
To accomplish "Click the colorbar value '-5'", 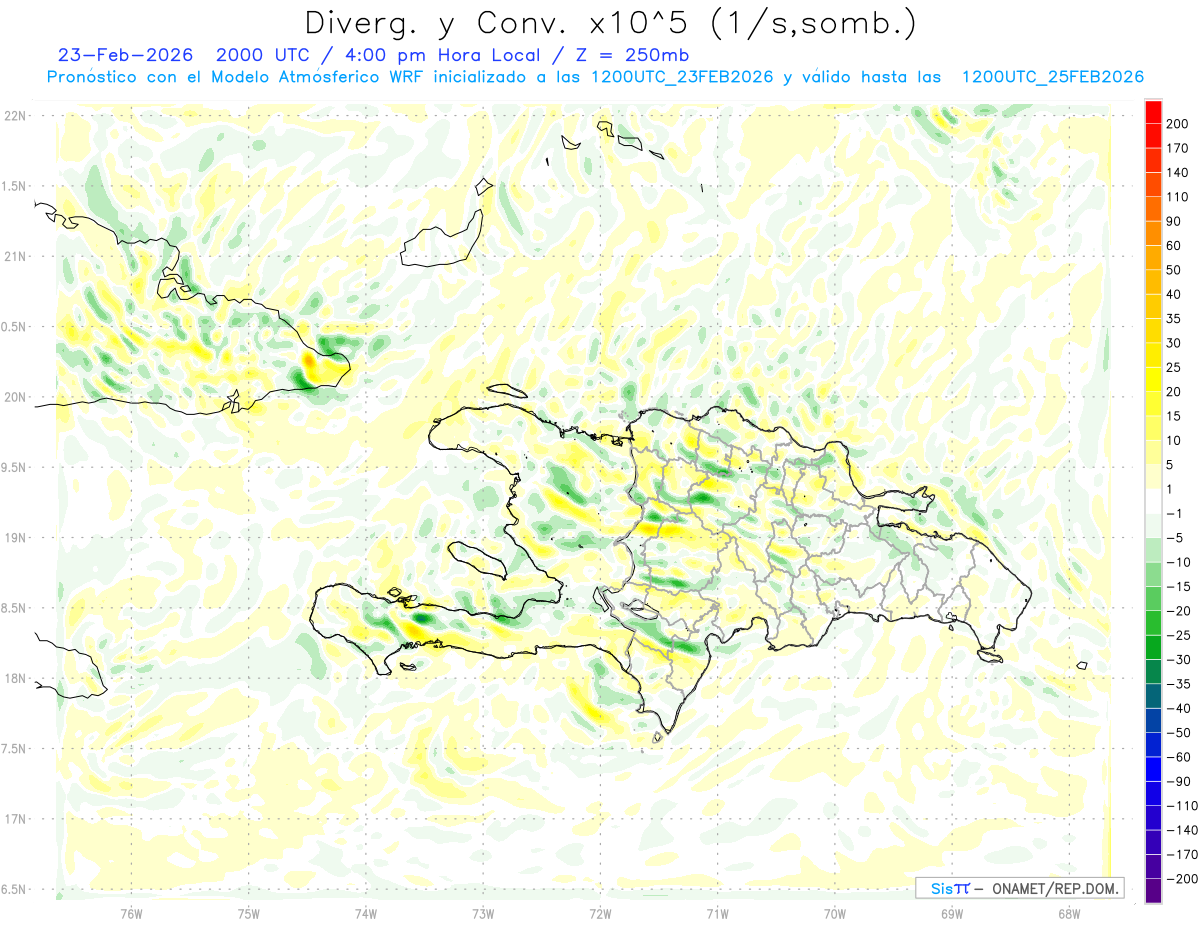I will 1177,538.
